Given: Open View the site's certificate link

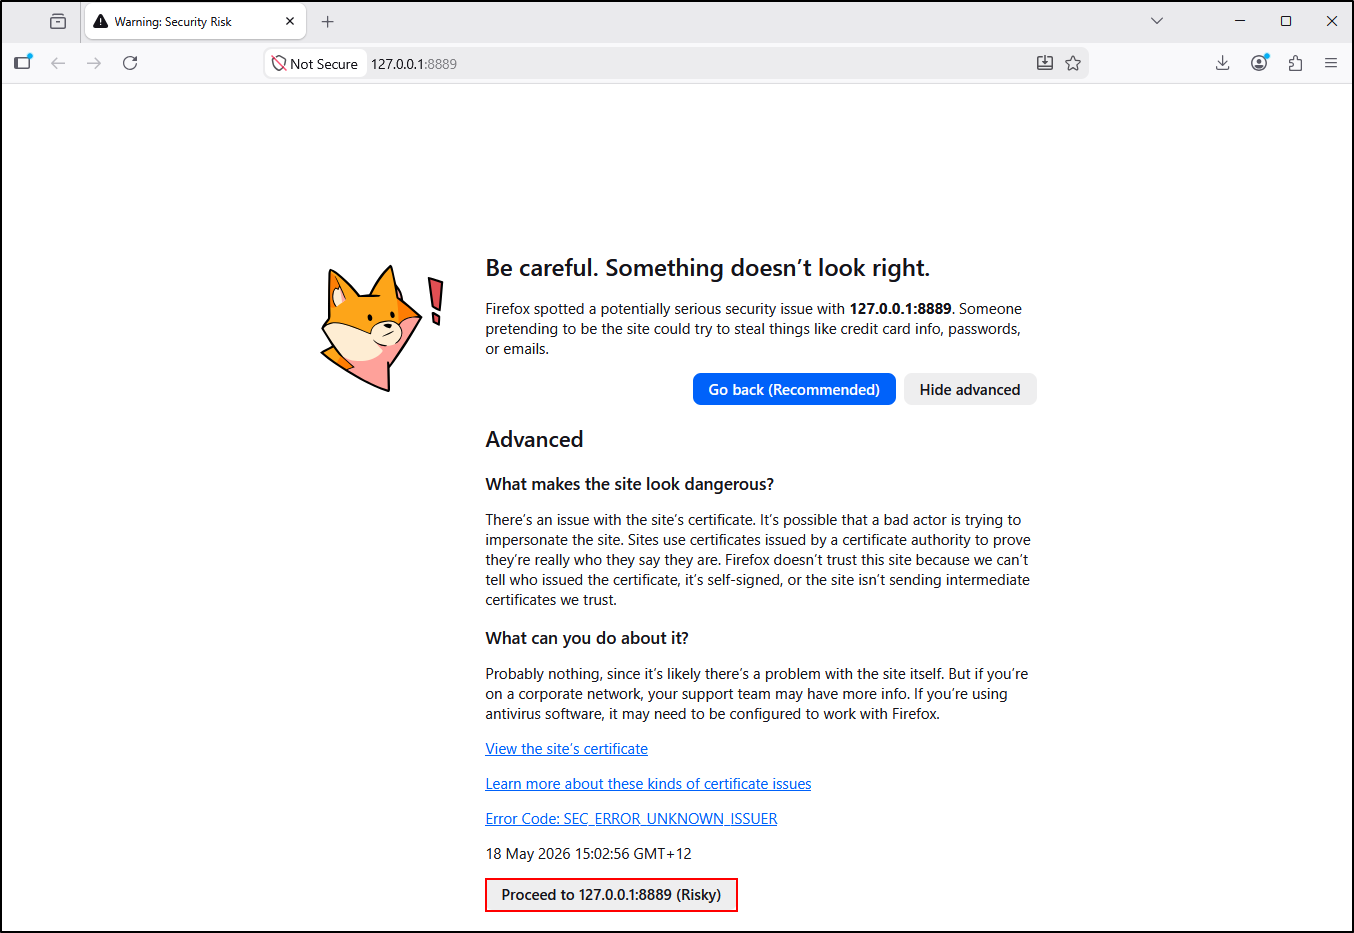Looking at the screenshot, I should click(x=567, y=749).
